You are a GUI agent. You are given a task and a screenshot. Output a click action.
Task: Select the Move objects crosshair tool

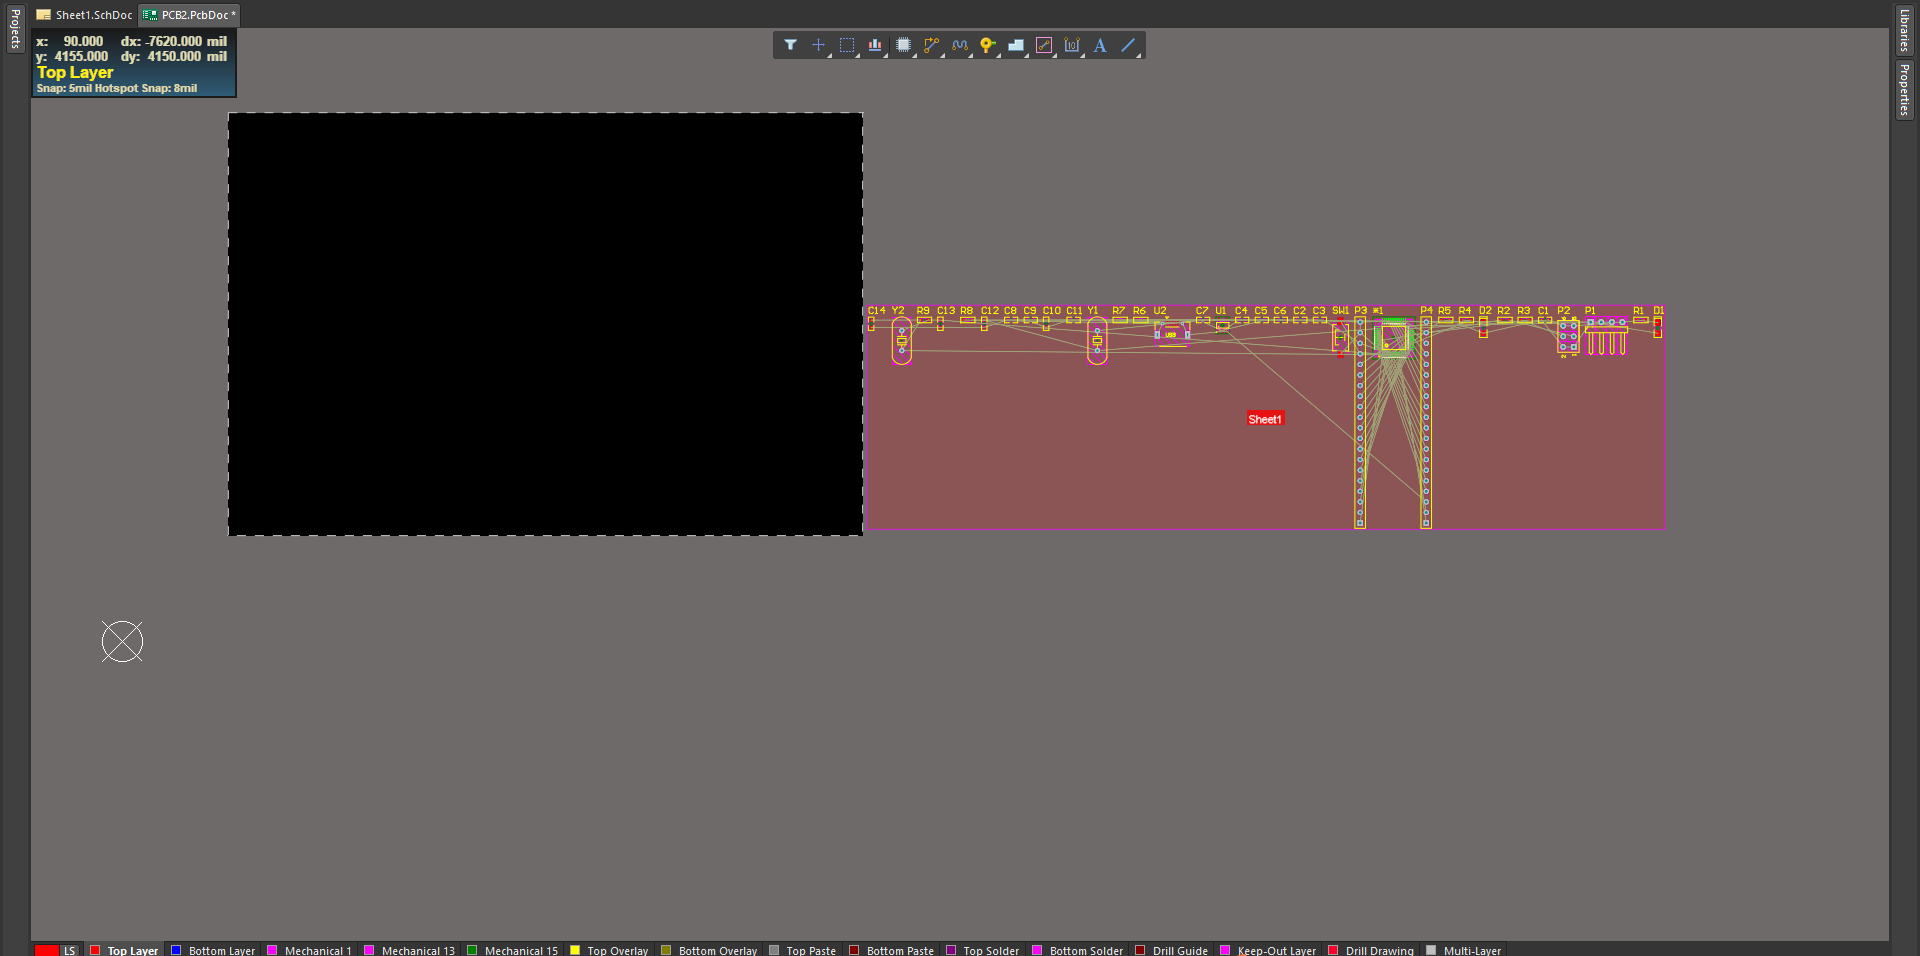click(x=818, y=45)
